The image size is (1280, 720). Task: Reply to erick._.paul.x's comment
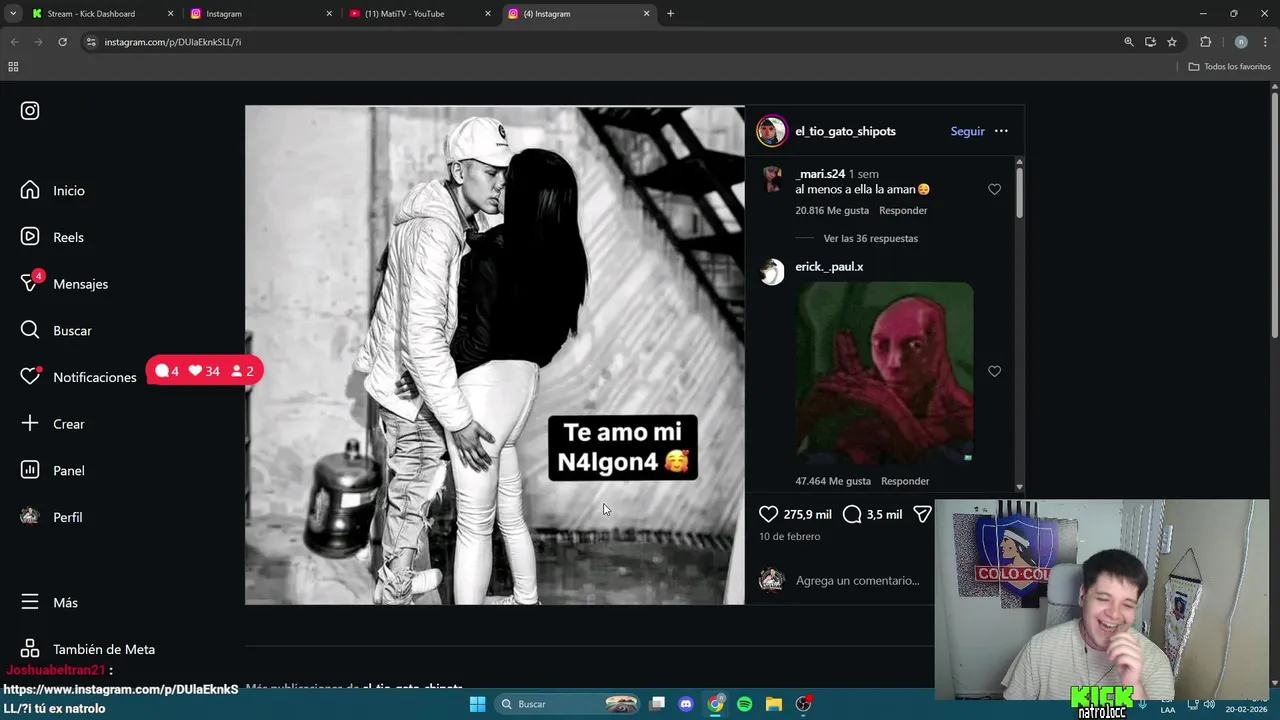(905, 481)
